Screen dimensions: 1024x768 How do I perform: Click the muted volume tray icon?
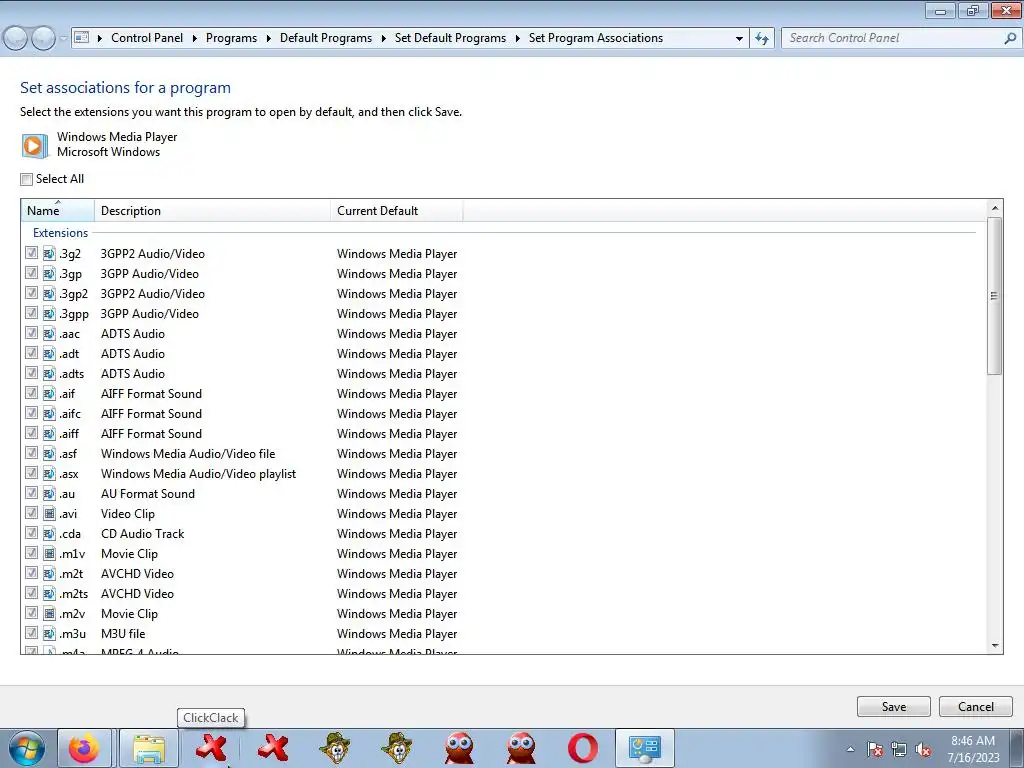923,750
